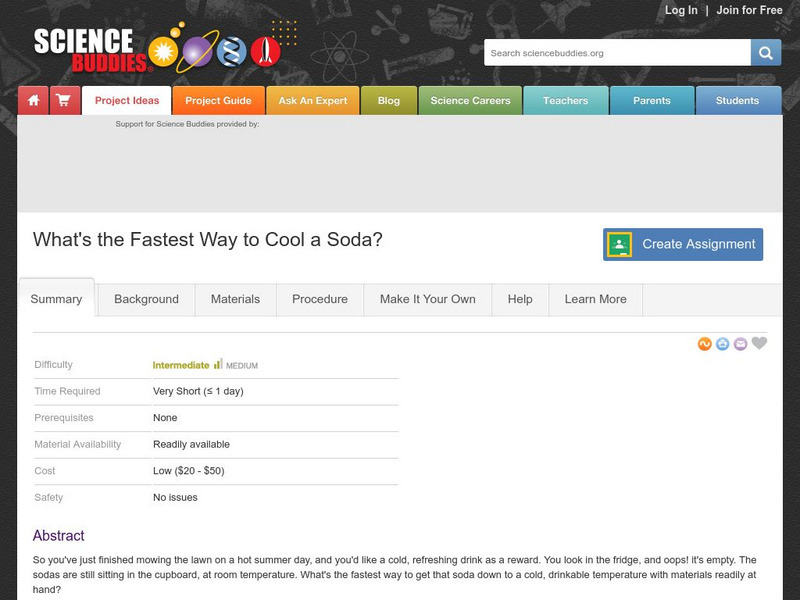Click the Low ($20 - $50) cost value
This screenshot has width=800, height=600.
click(x=189, y=471)
